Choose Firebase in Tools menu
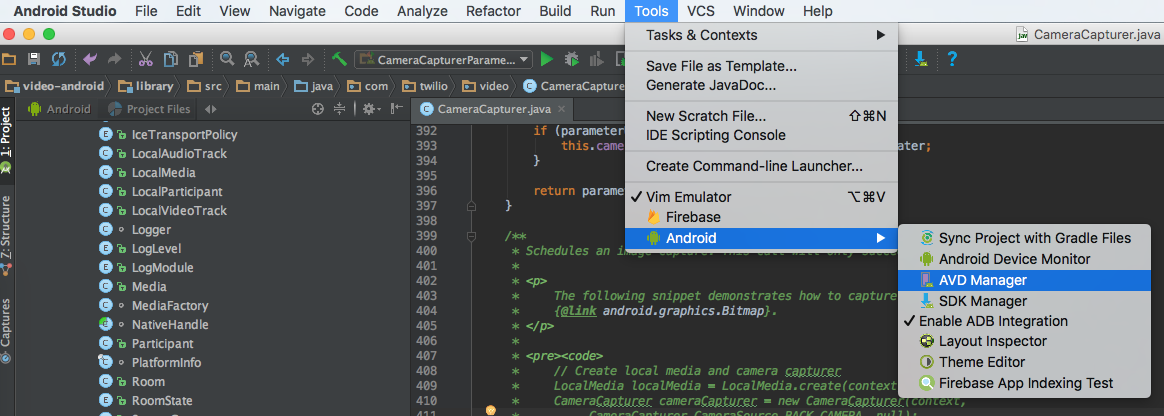The height and width of the screenshot is (416, 1164). tap(762, 218)
